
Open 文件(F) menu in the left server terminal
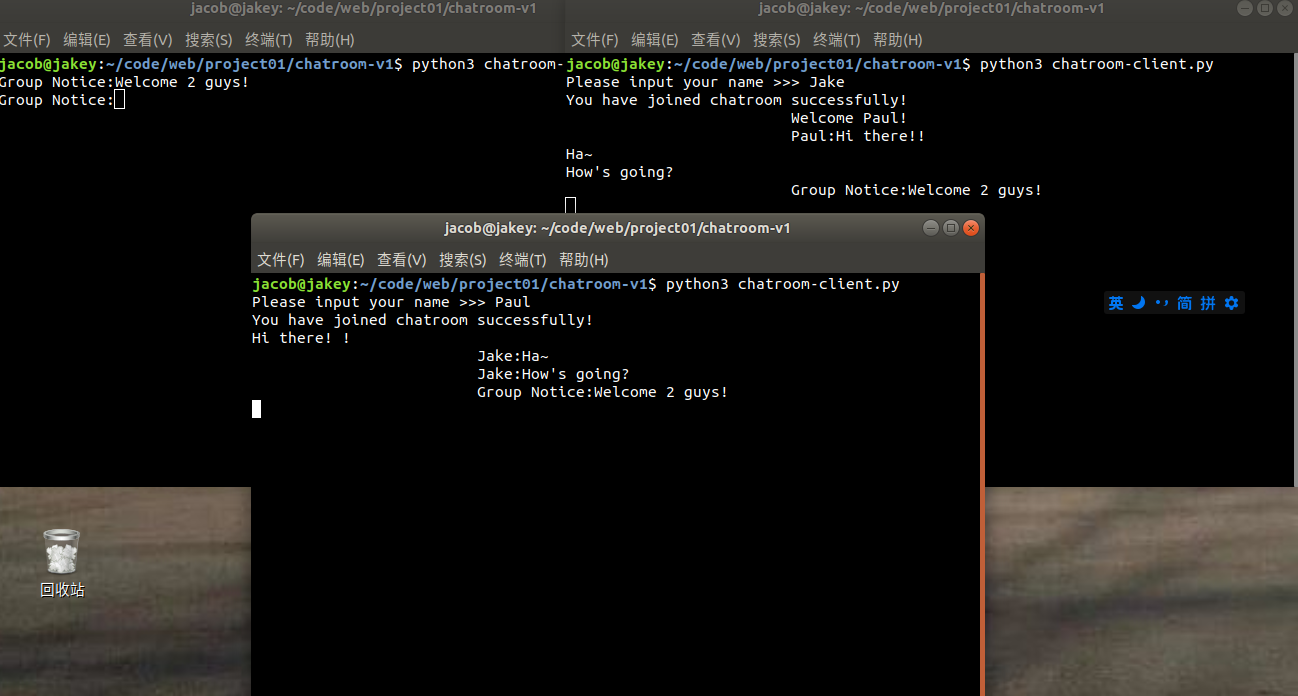tap(27, 40)
